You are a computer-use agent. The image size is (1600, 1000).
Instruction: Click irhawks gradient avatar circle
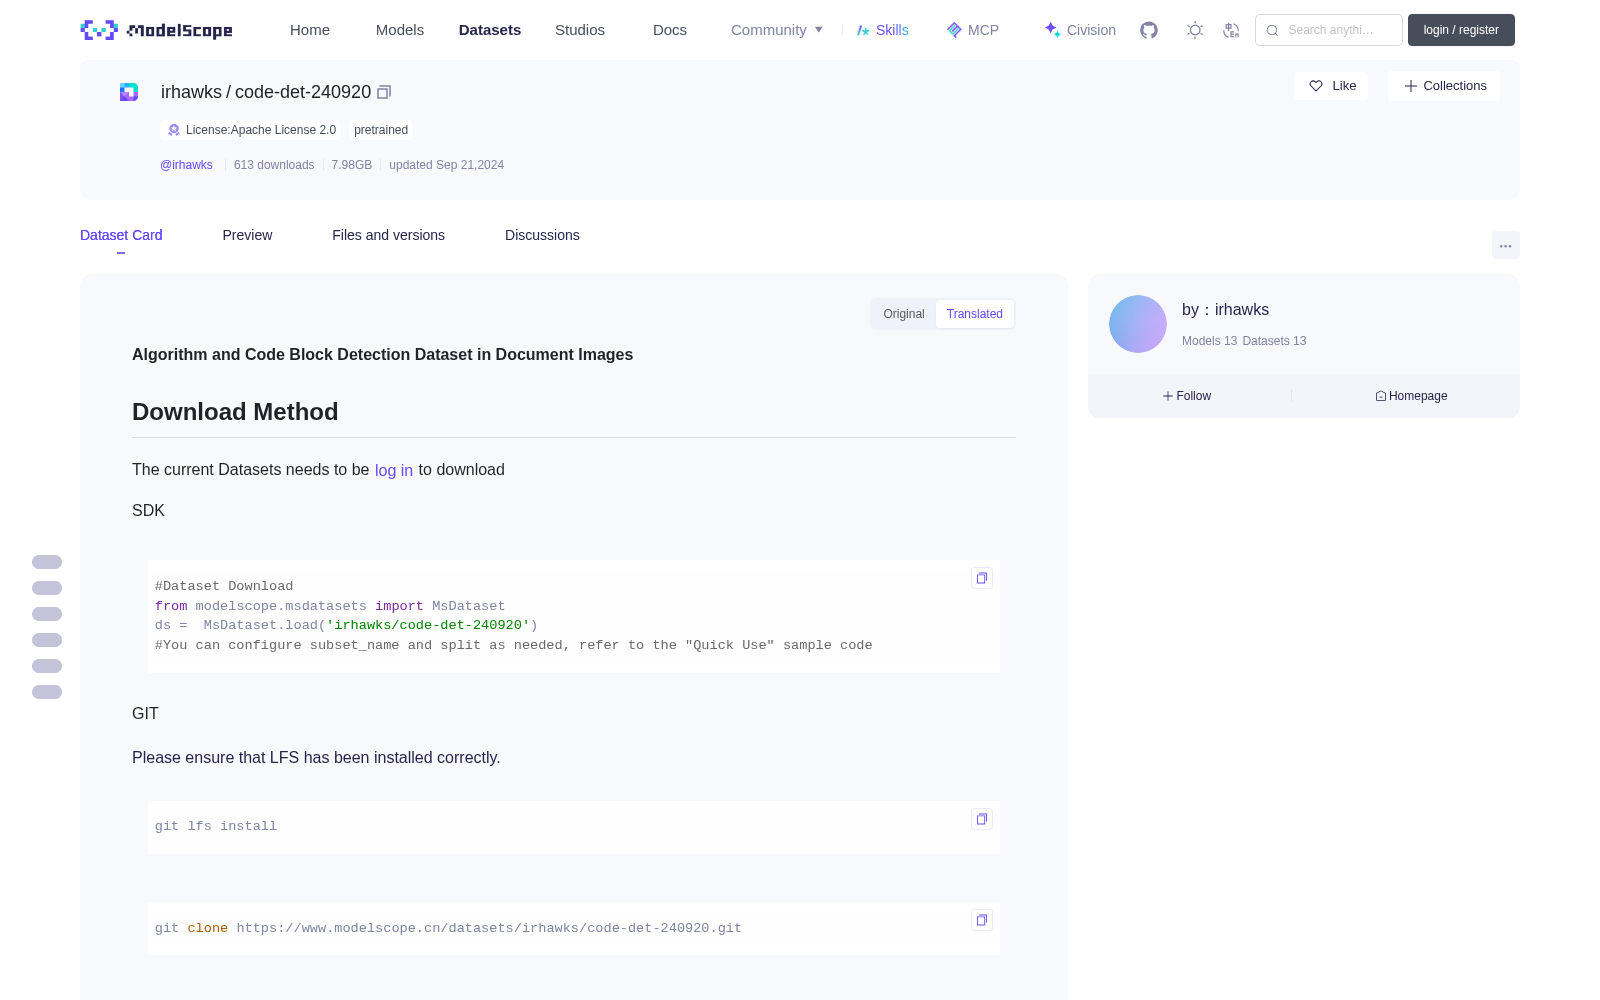point(1138,324)
